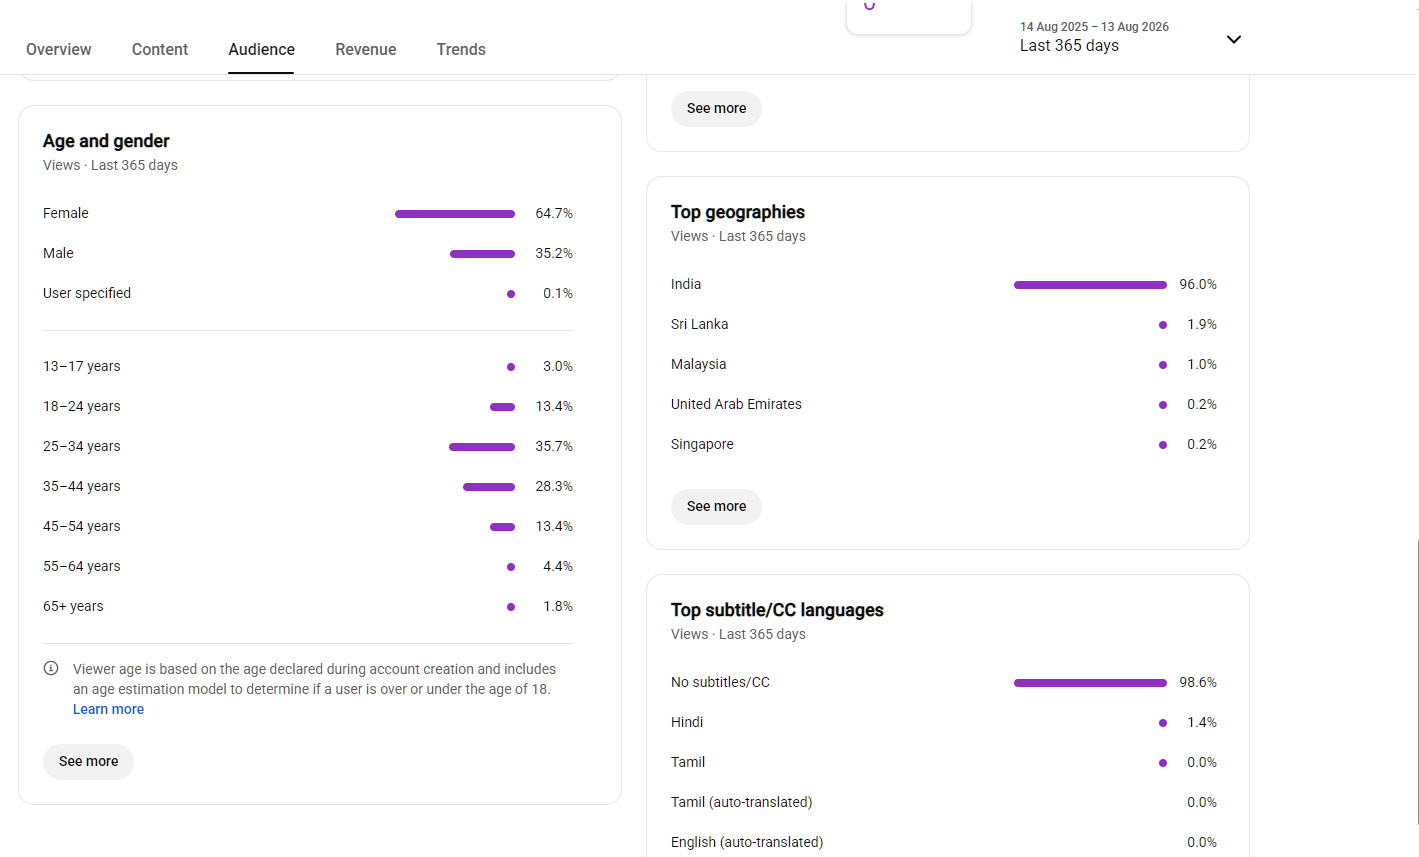The height and width of the screenshot is (857, 1419).
Task: Open the Learn more link
Action: click(x=108, y=709)
